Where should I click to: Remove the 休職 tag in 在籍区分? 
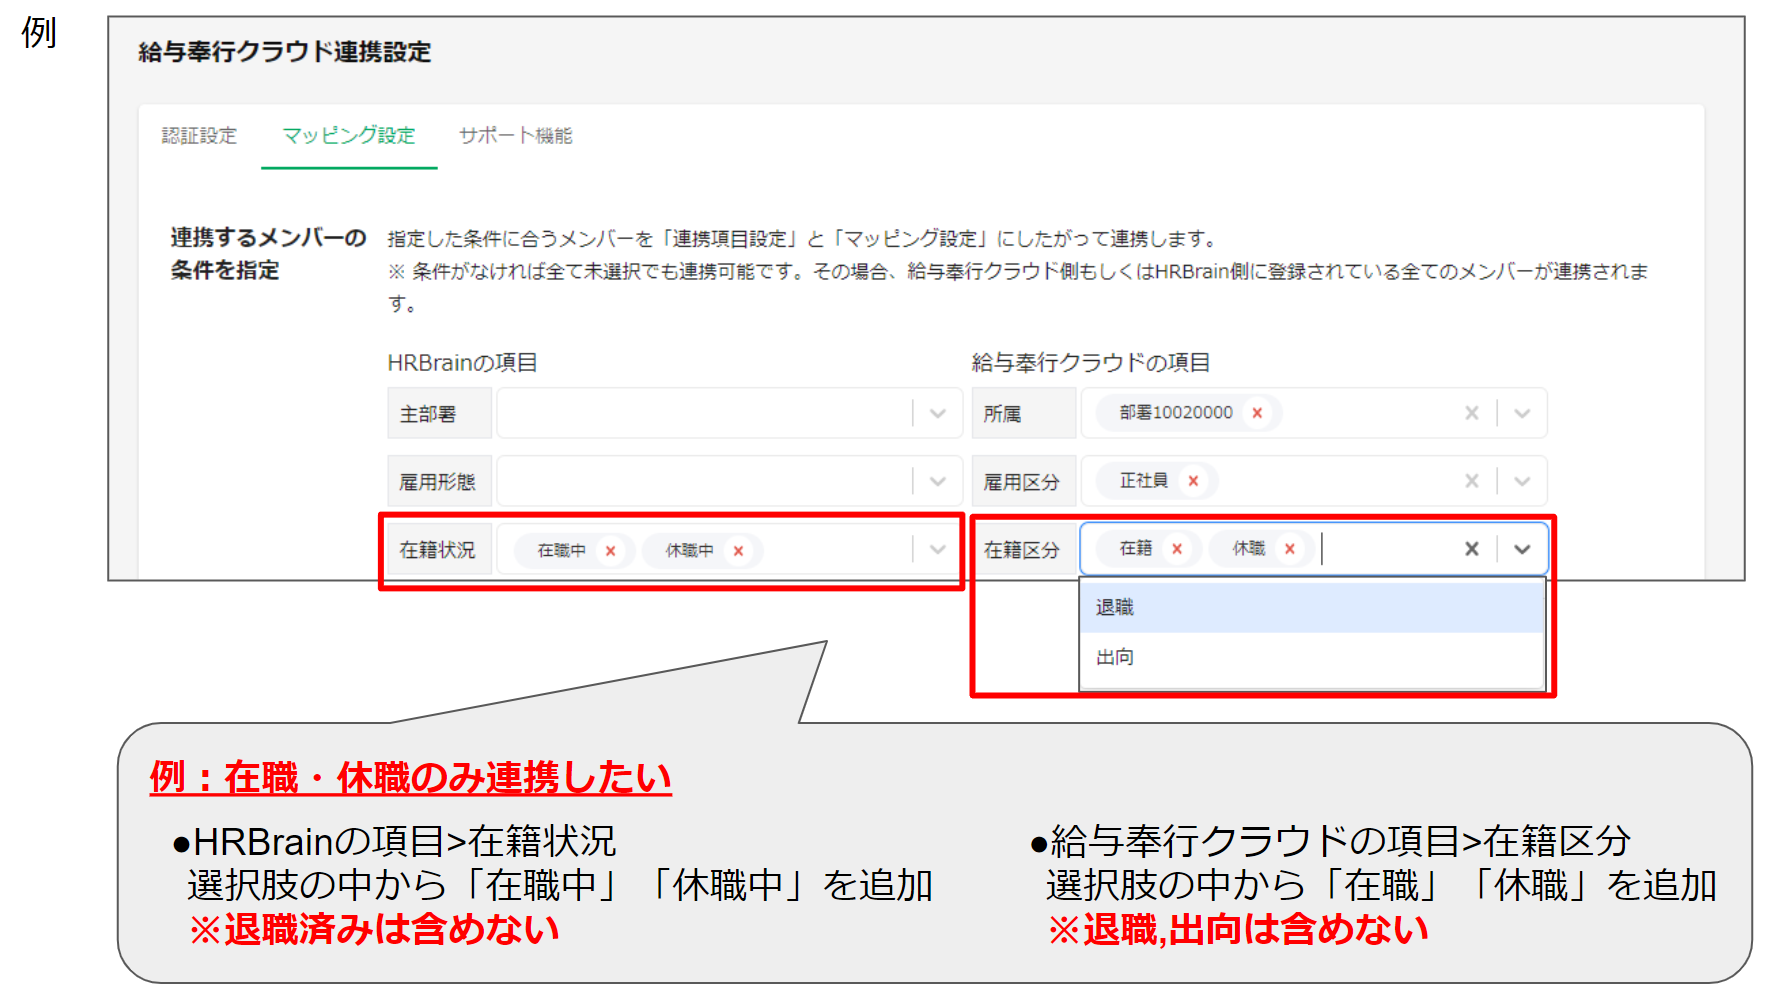[x=1290, y=549]
